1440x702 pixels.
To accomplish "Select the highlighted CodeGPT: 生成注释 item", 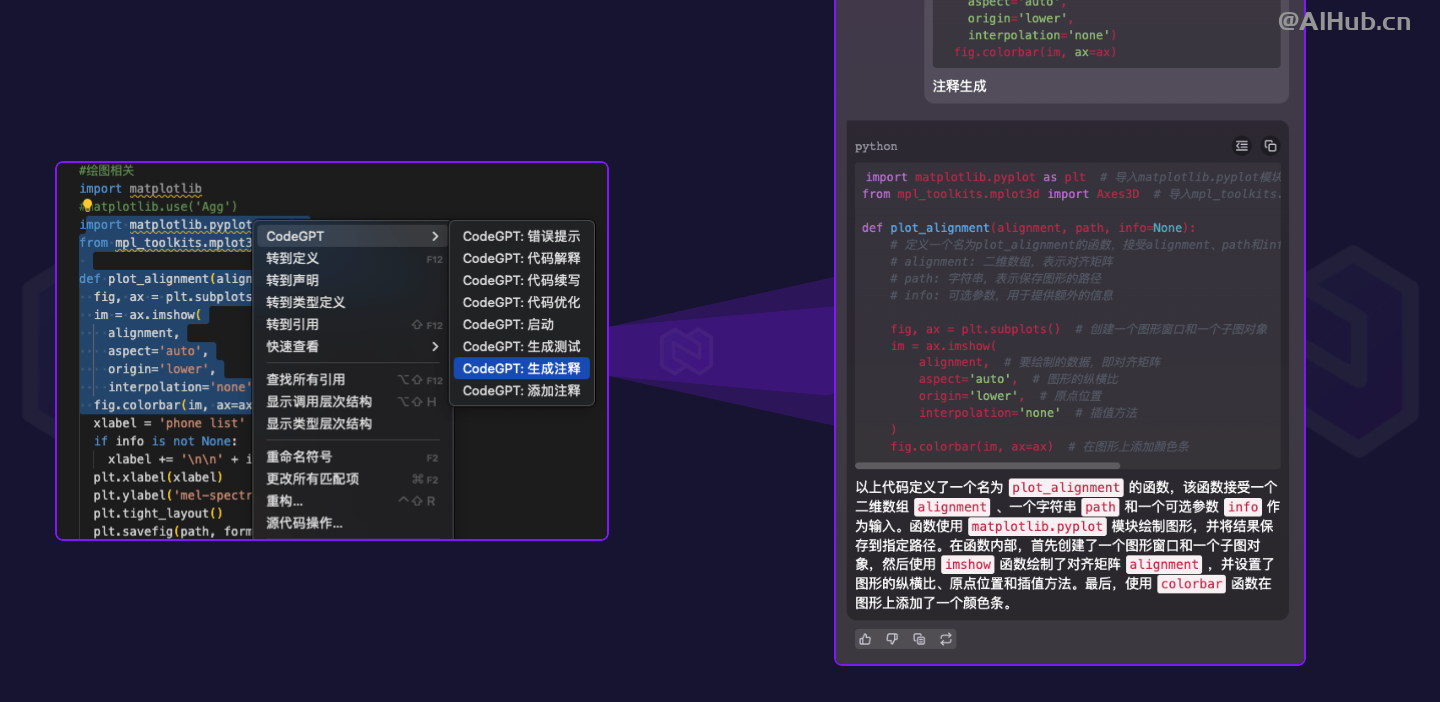I will coord(522,368).
